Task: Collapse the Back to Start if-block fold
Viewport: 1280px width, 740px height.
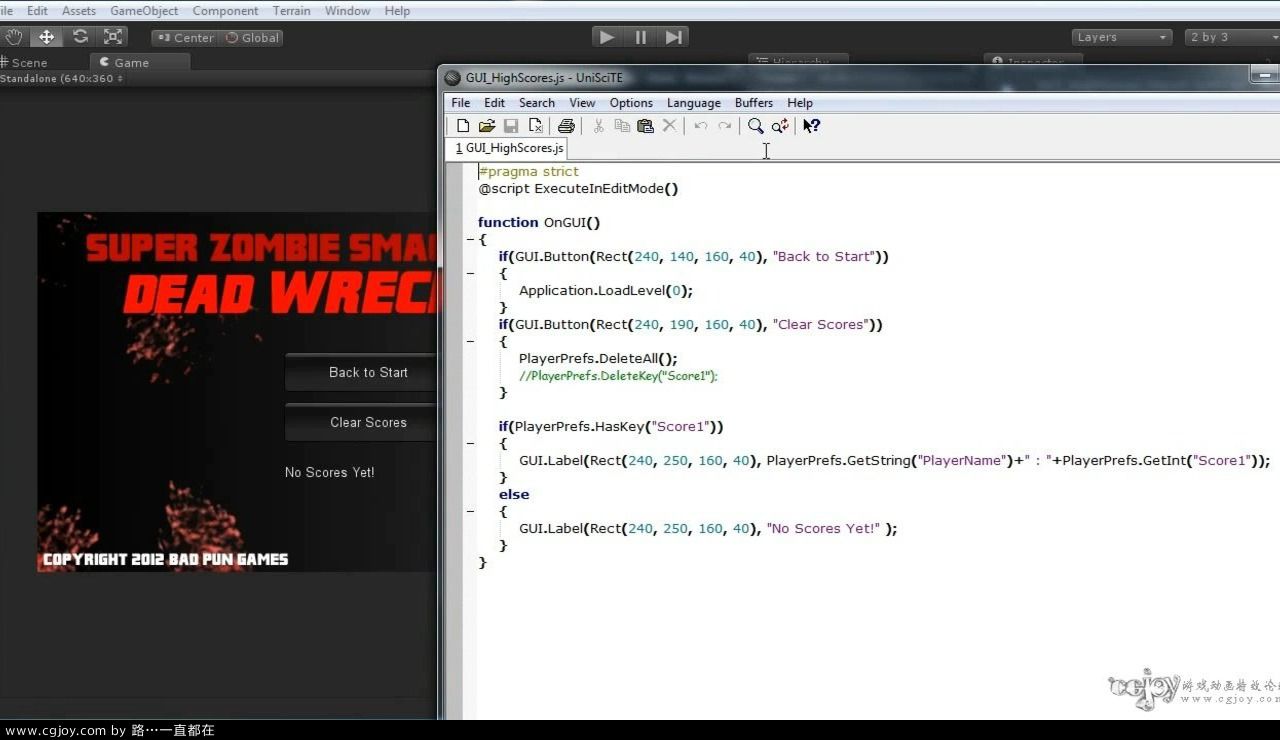Action: point(470,274)
